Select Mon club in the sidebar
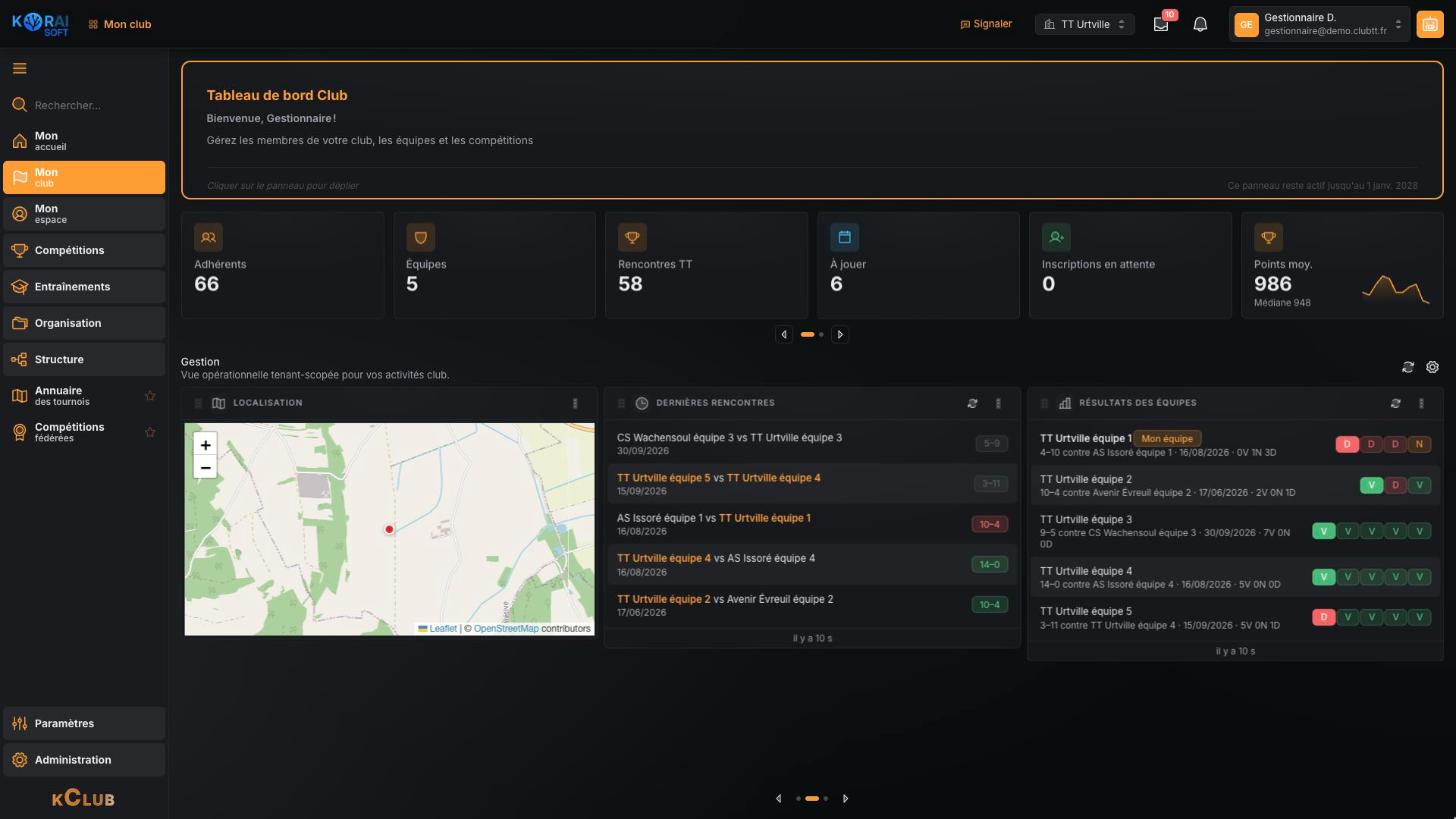The image size is (1456, 819). pos(84,177)
